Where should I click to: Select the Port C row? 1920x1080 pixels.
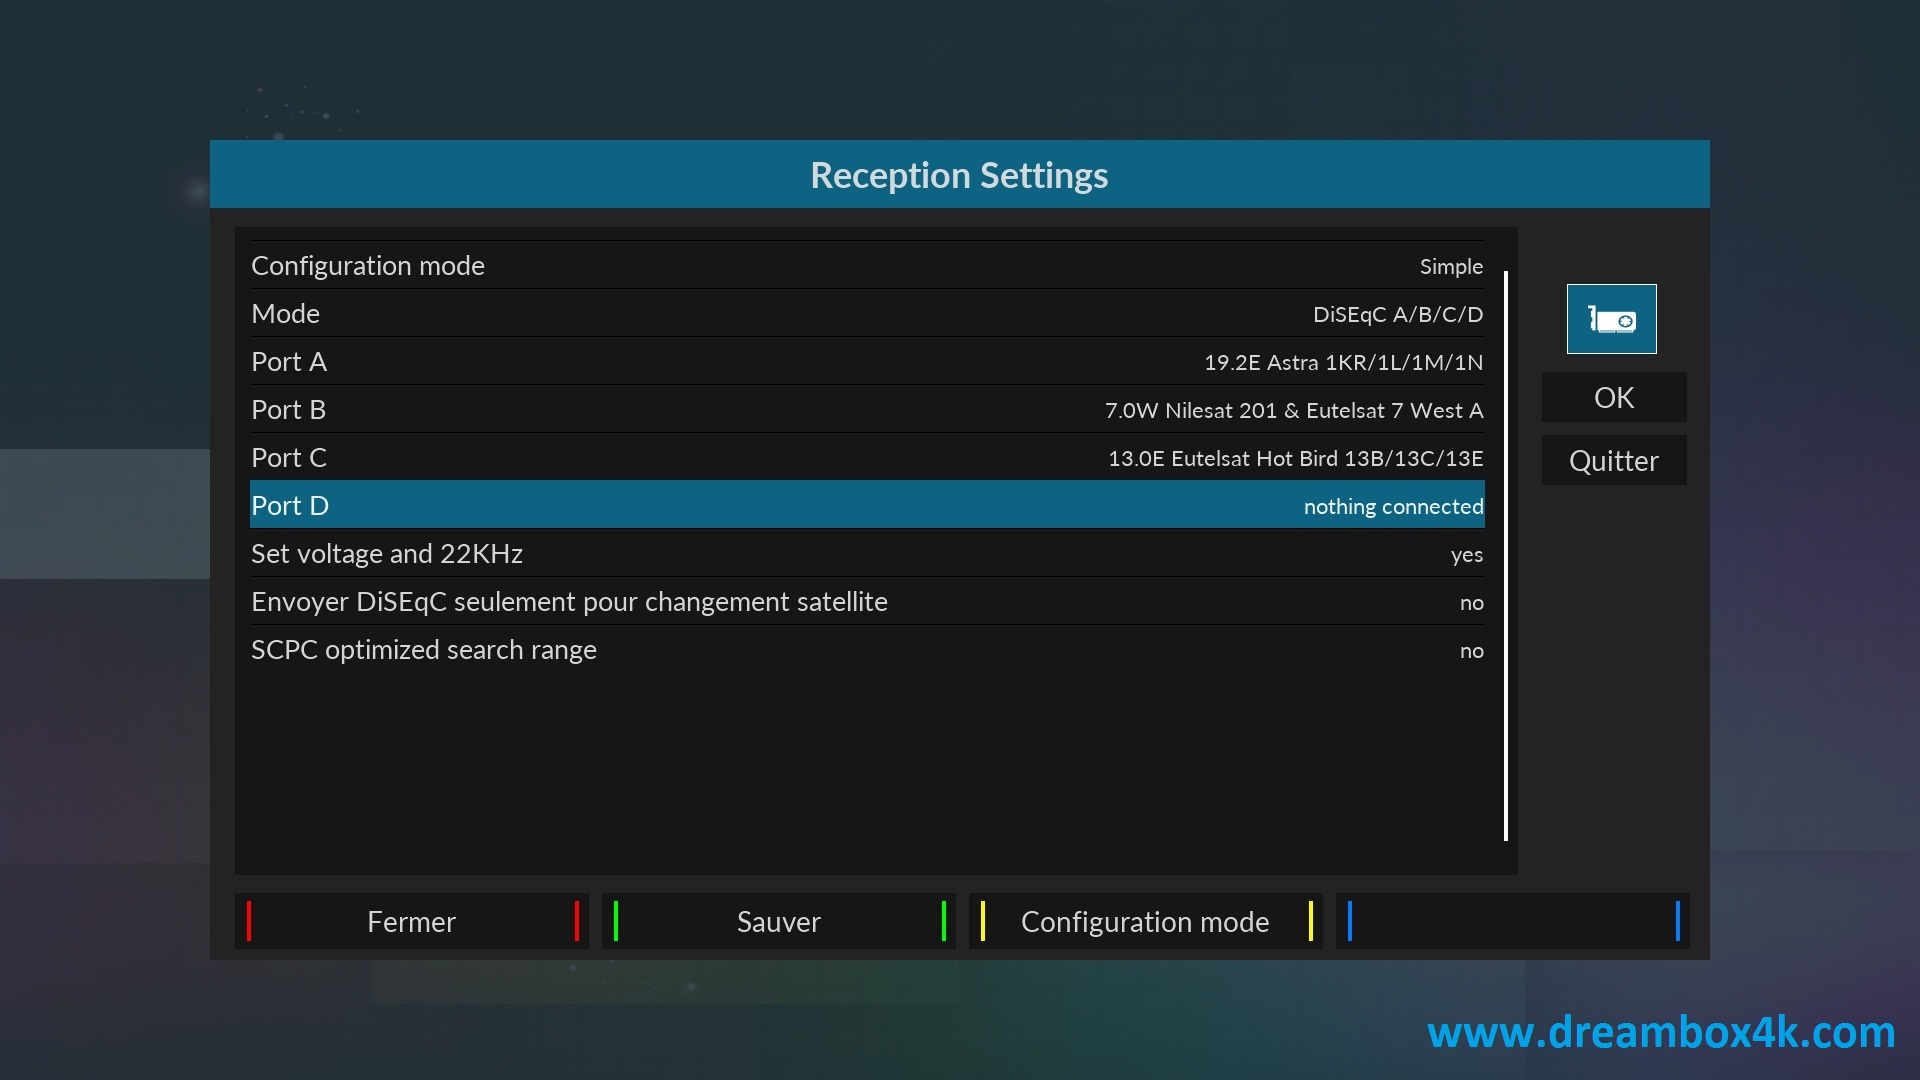(x=867, y=457)
